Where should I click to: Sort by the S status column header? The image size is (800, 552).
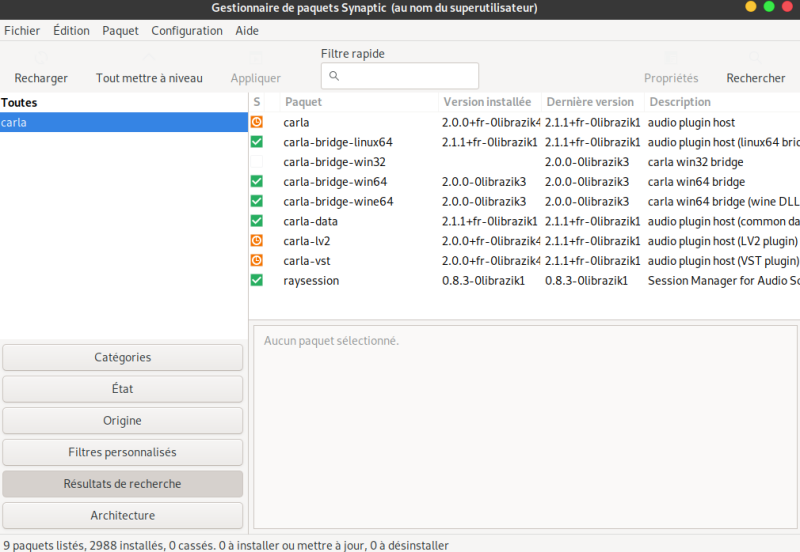coord(257,102)
